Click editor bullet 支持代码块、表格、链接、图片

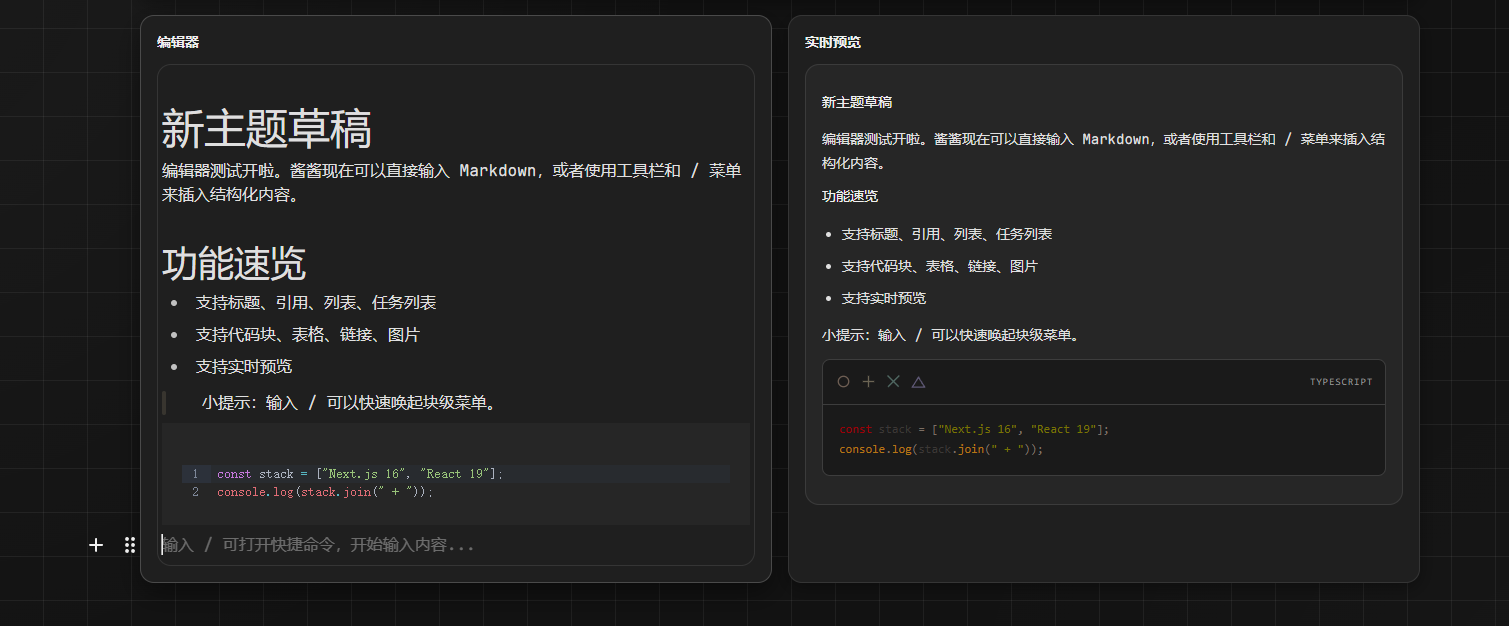pos(307,335)
